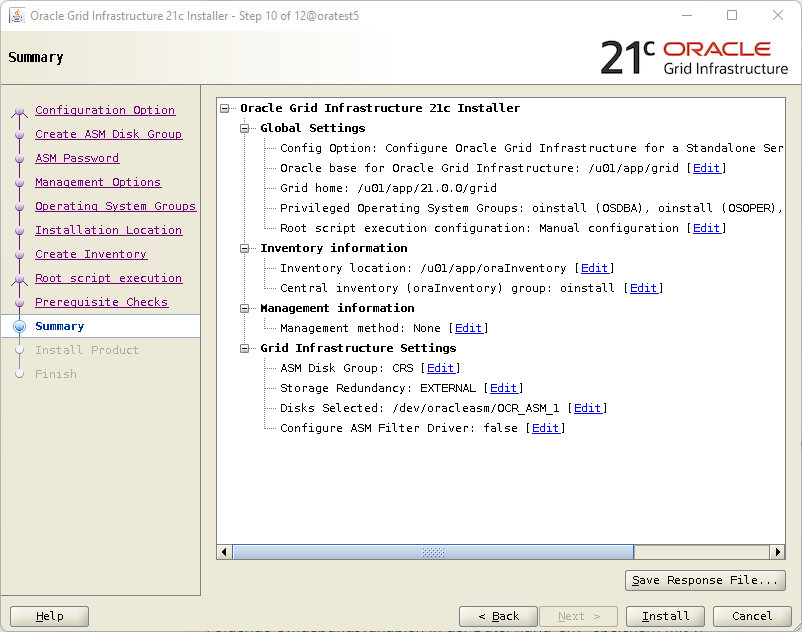Jump to Management Options step
The height and width of the screenshot is (632, 802).
[98, 182]
